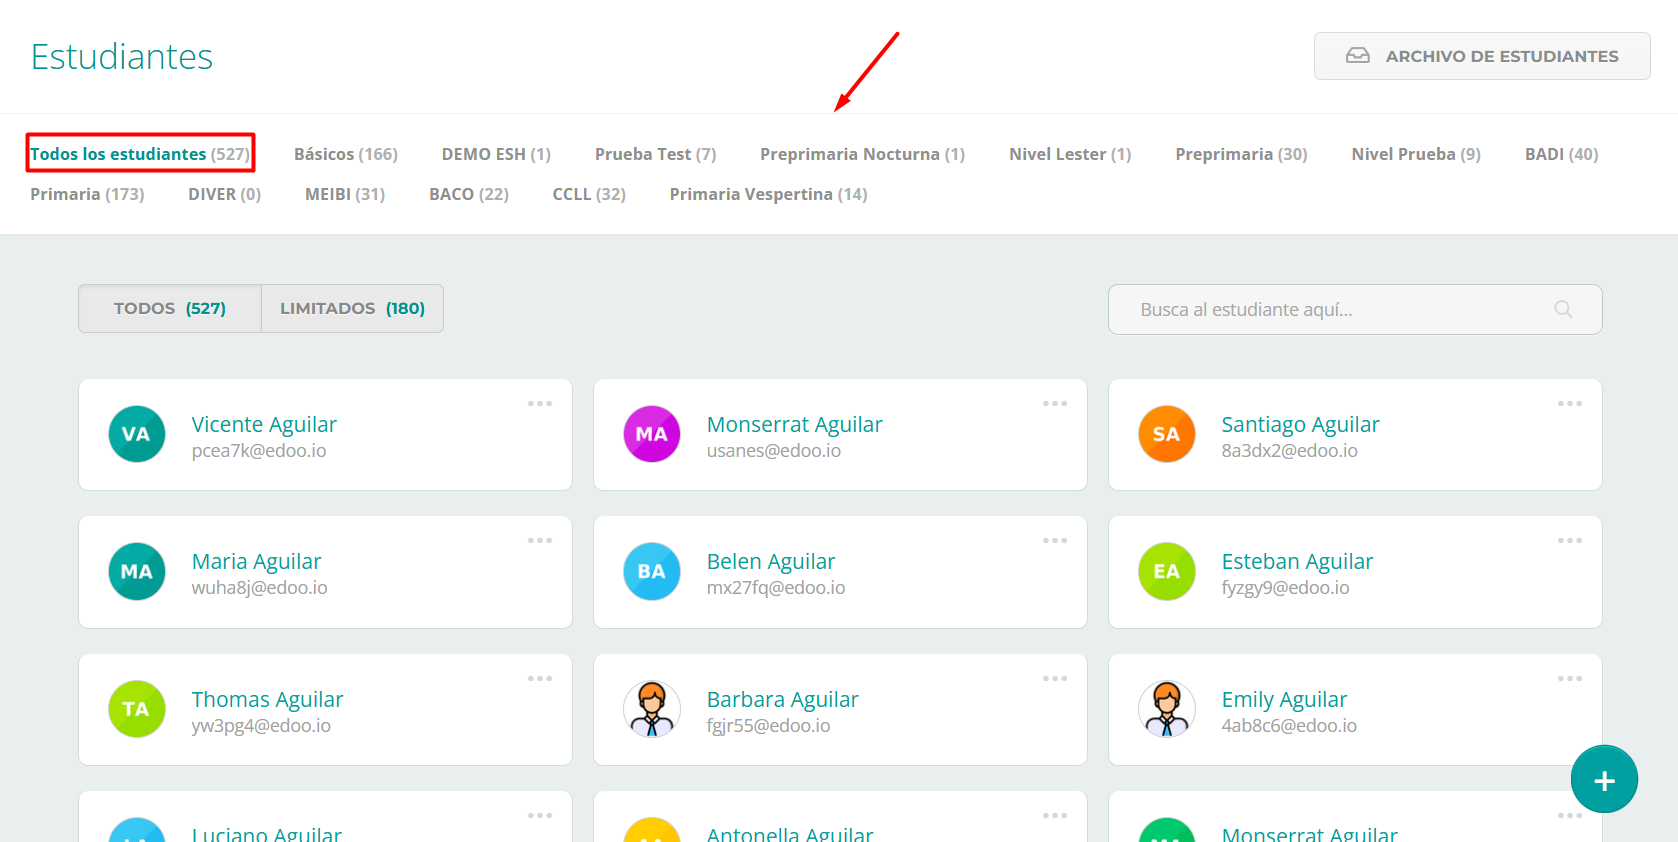
Task: Click the student search field
Action: tap(1355, 309)
